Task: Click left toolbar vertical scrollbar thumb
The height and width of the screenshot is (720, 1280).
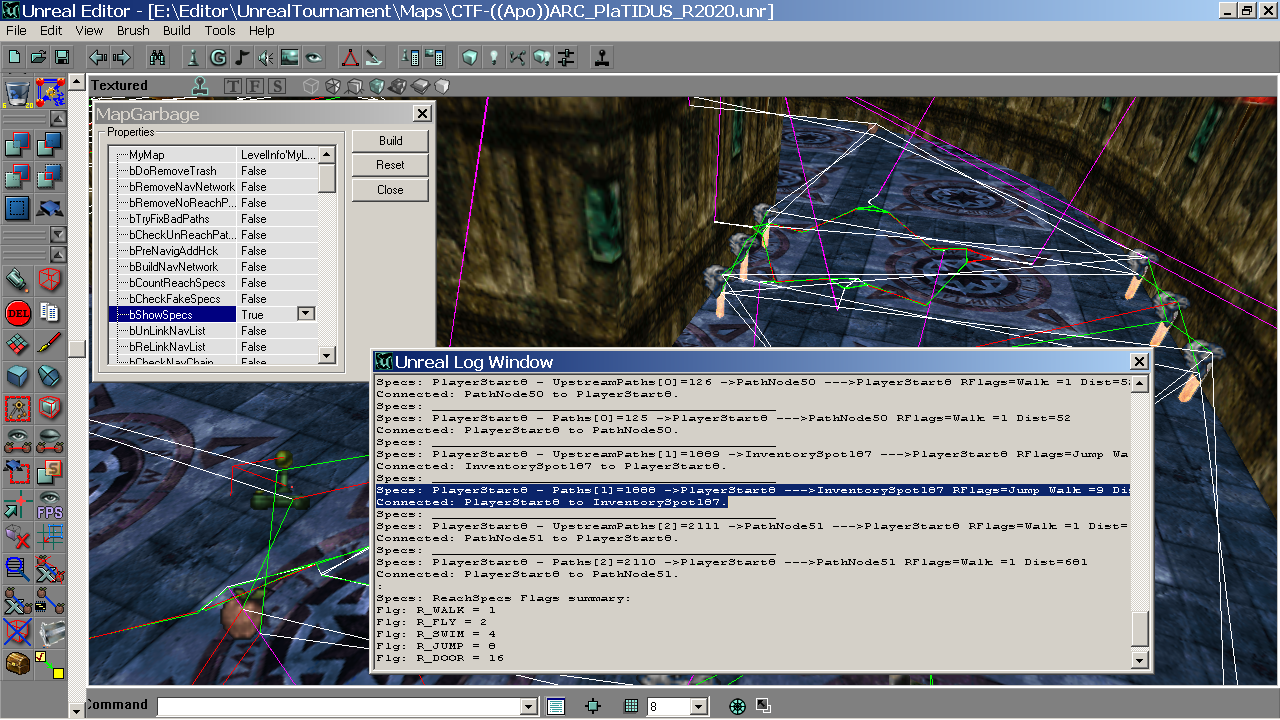Action: 77,350
